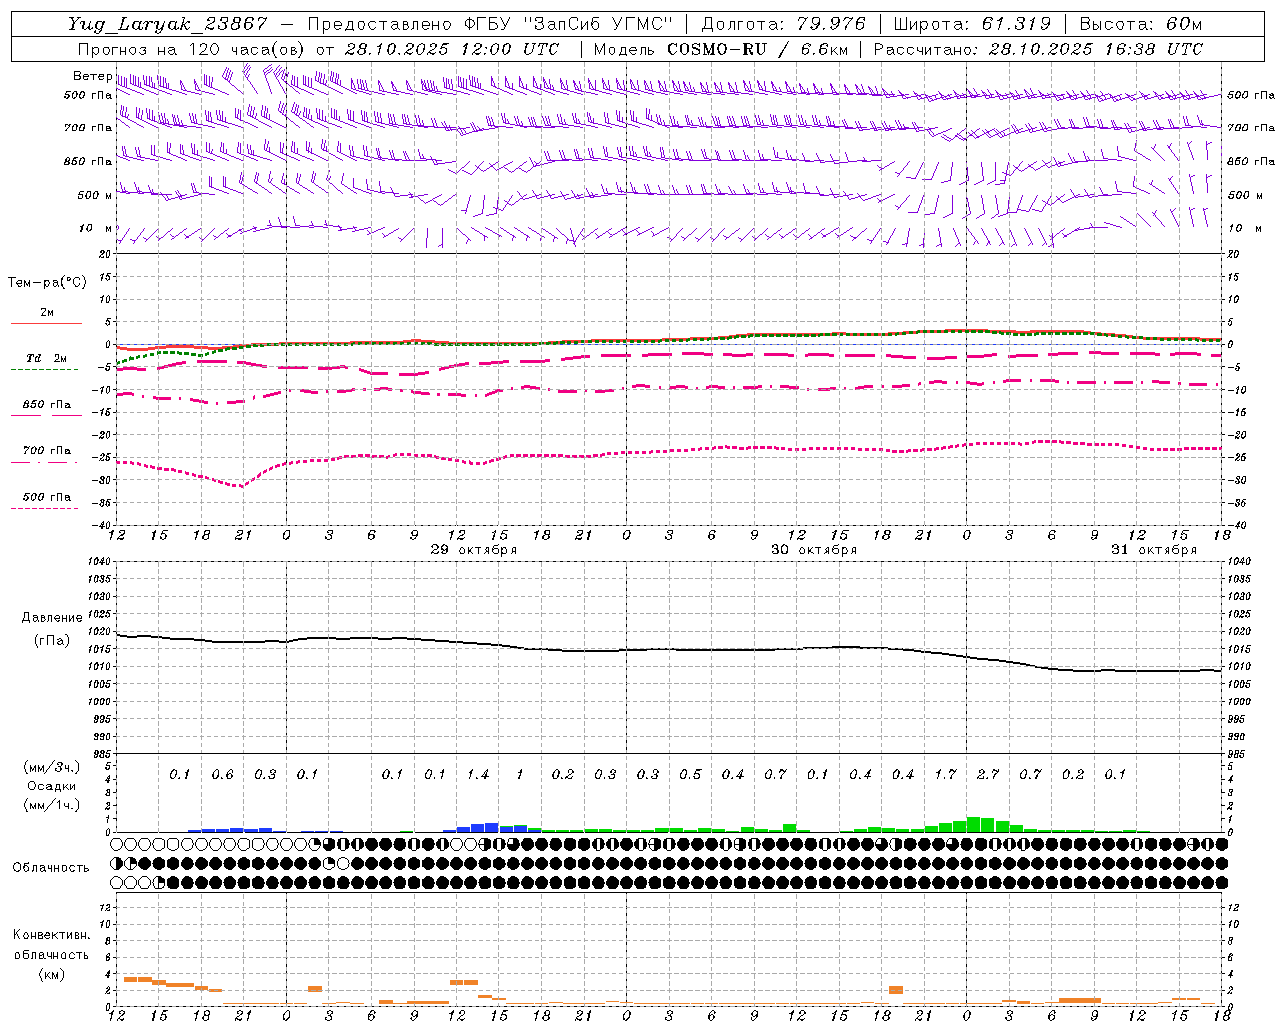The width and height of the screenshot is (1280, 1024).
Task: Click the 0.5 precipitation value
Action: coord(690,774)
